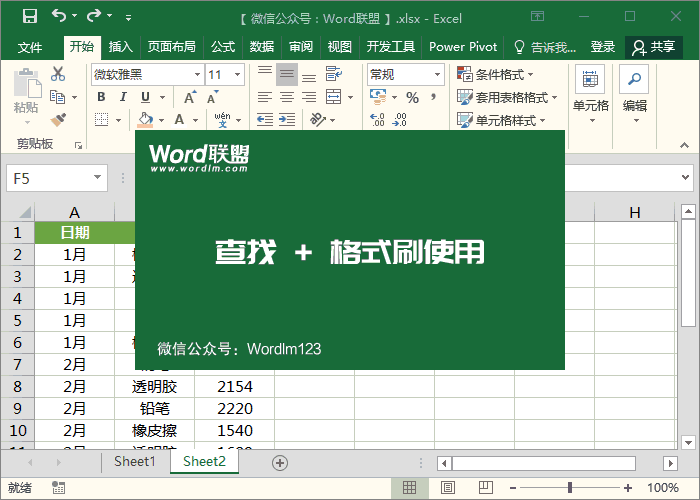Open the 单元格 cells group icon

[590, 79]
